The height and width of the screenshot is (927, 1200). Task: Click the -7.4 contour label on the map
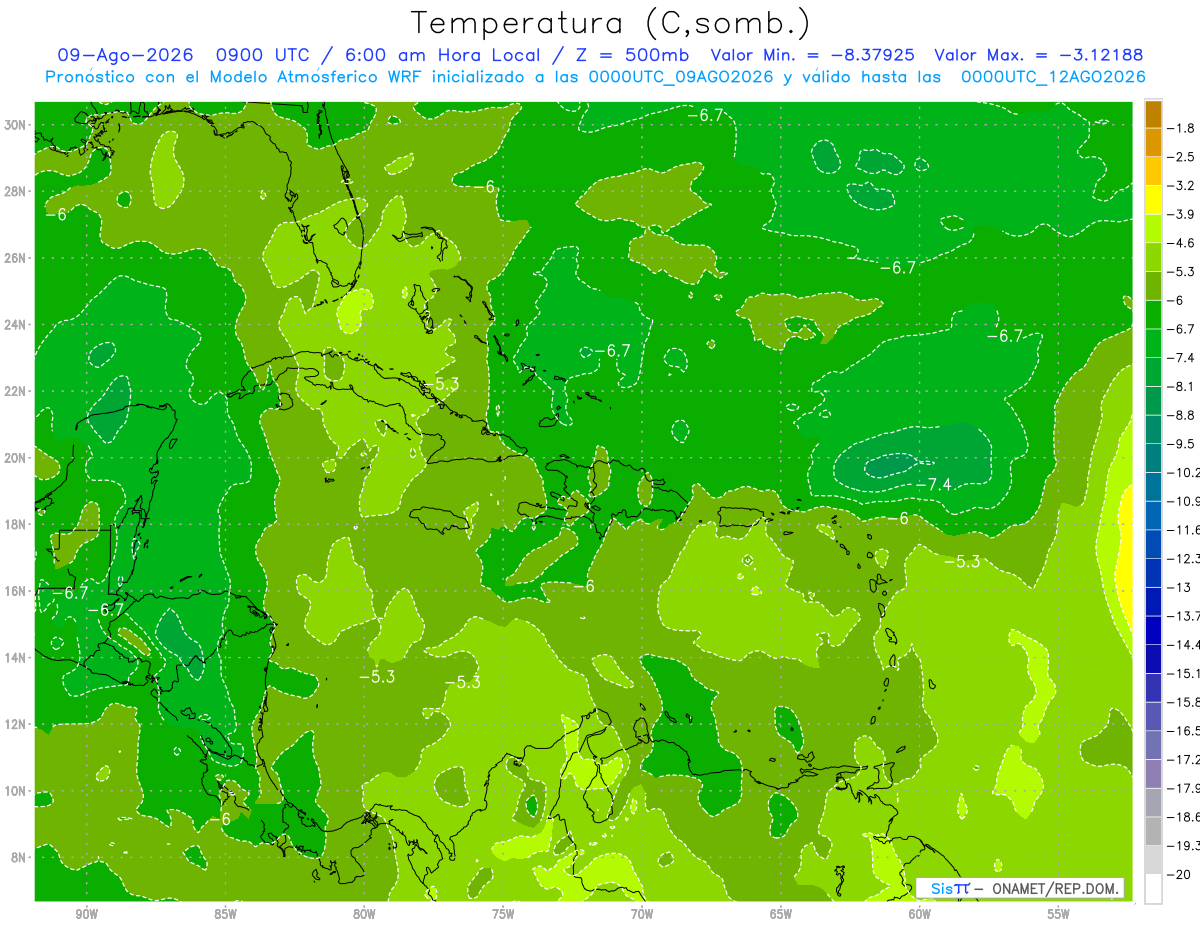point(933,485)
